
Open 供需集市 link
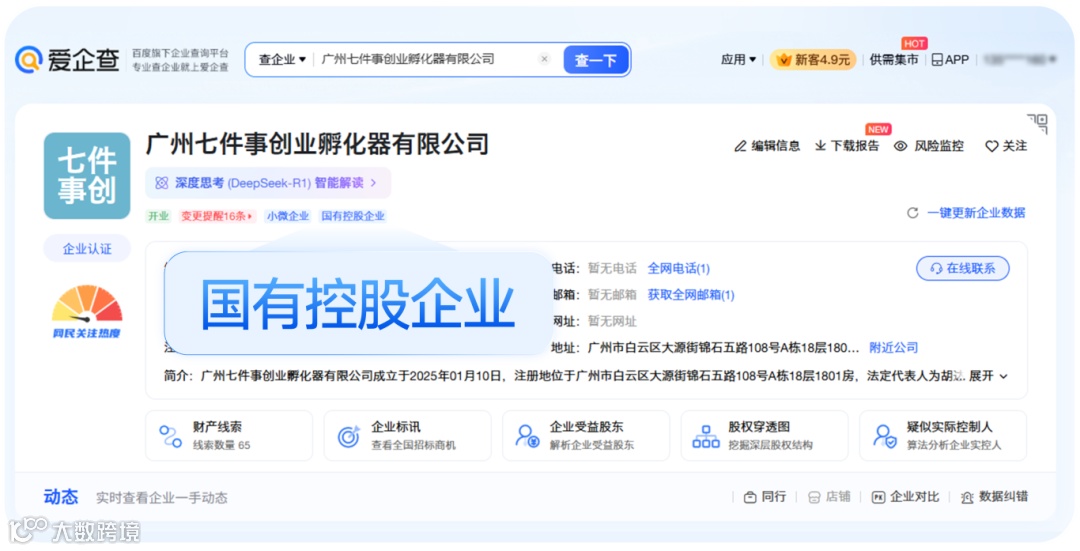pyautogui.click(x=893, y=60)
